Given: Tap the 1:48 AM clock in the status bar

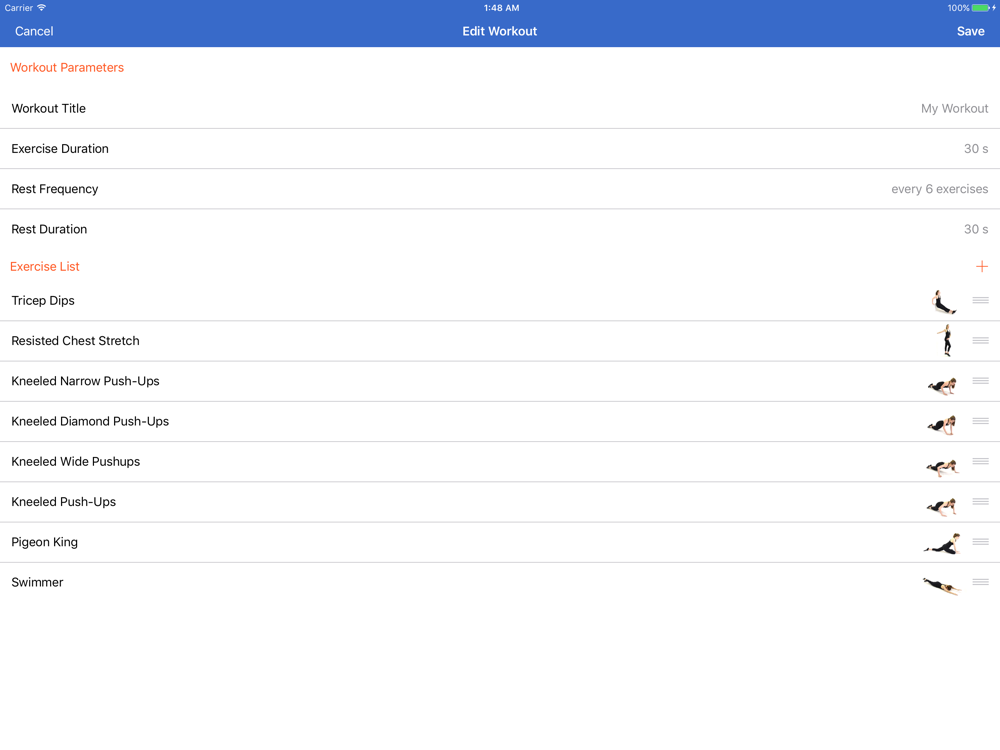Looking at the screenshot, I should point(501,8).
